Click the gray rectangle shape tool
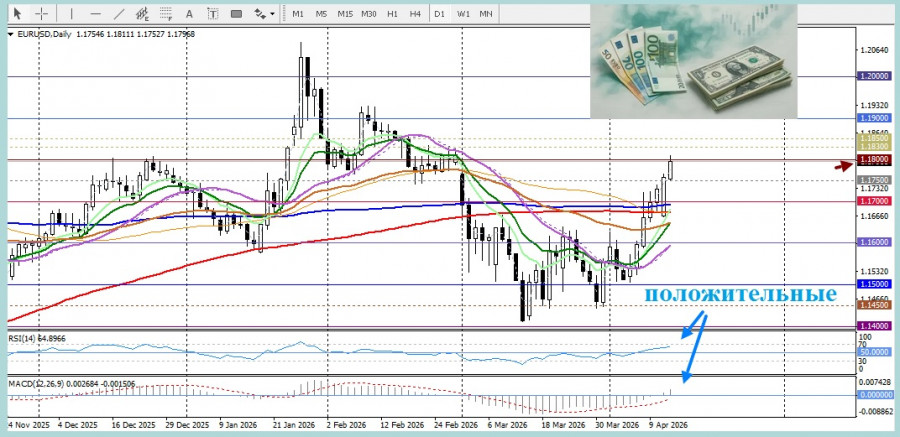This screenshot has width=900, height=437. coord(236,14)
